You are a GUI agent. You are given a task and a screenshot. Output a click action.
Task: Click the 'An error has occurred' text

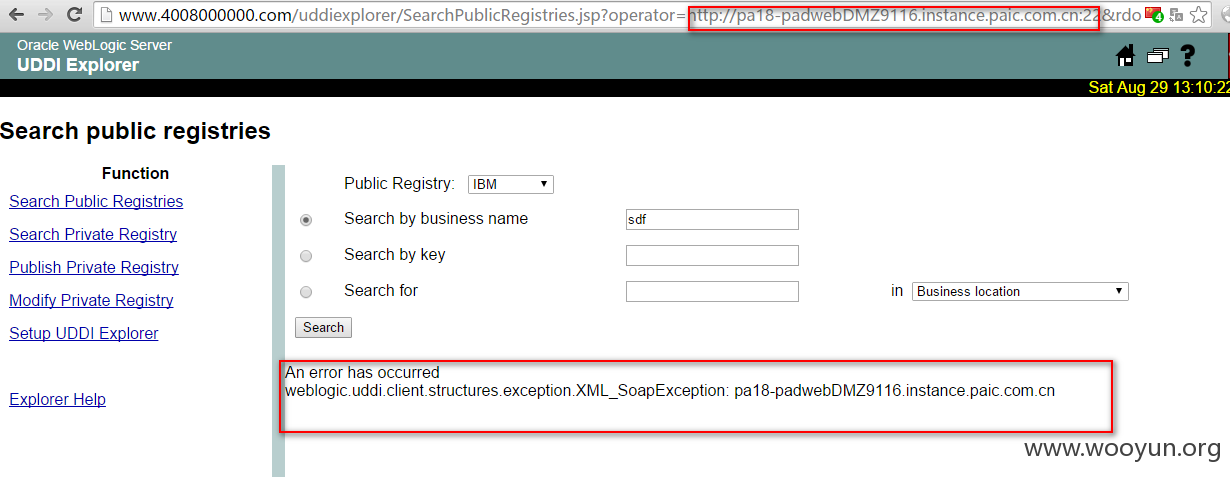point(362,372)
